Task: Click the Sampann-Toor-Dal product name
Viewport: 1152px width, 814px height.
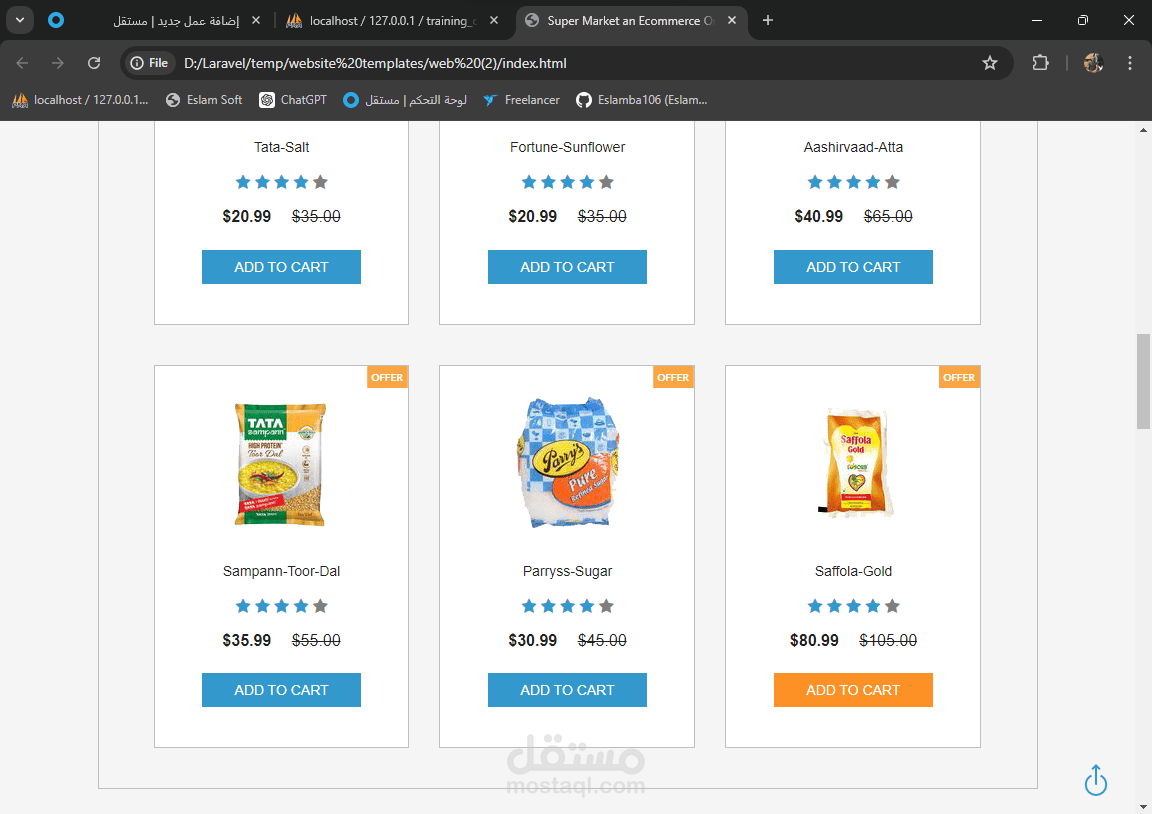Action: click(x=281, y=571)
